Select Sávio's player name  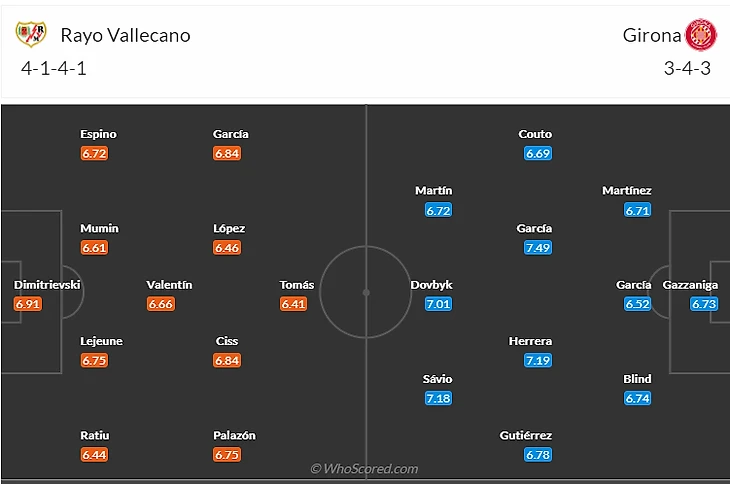(438, 379)
